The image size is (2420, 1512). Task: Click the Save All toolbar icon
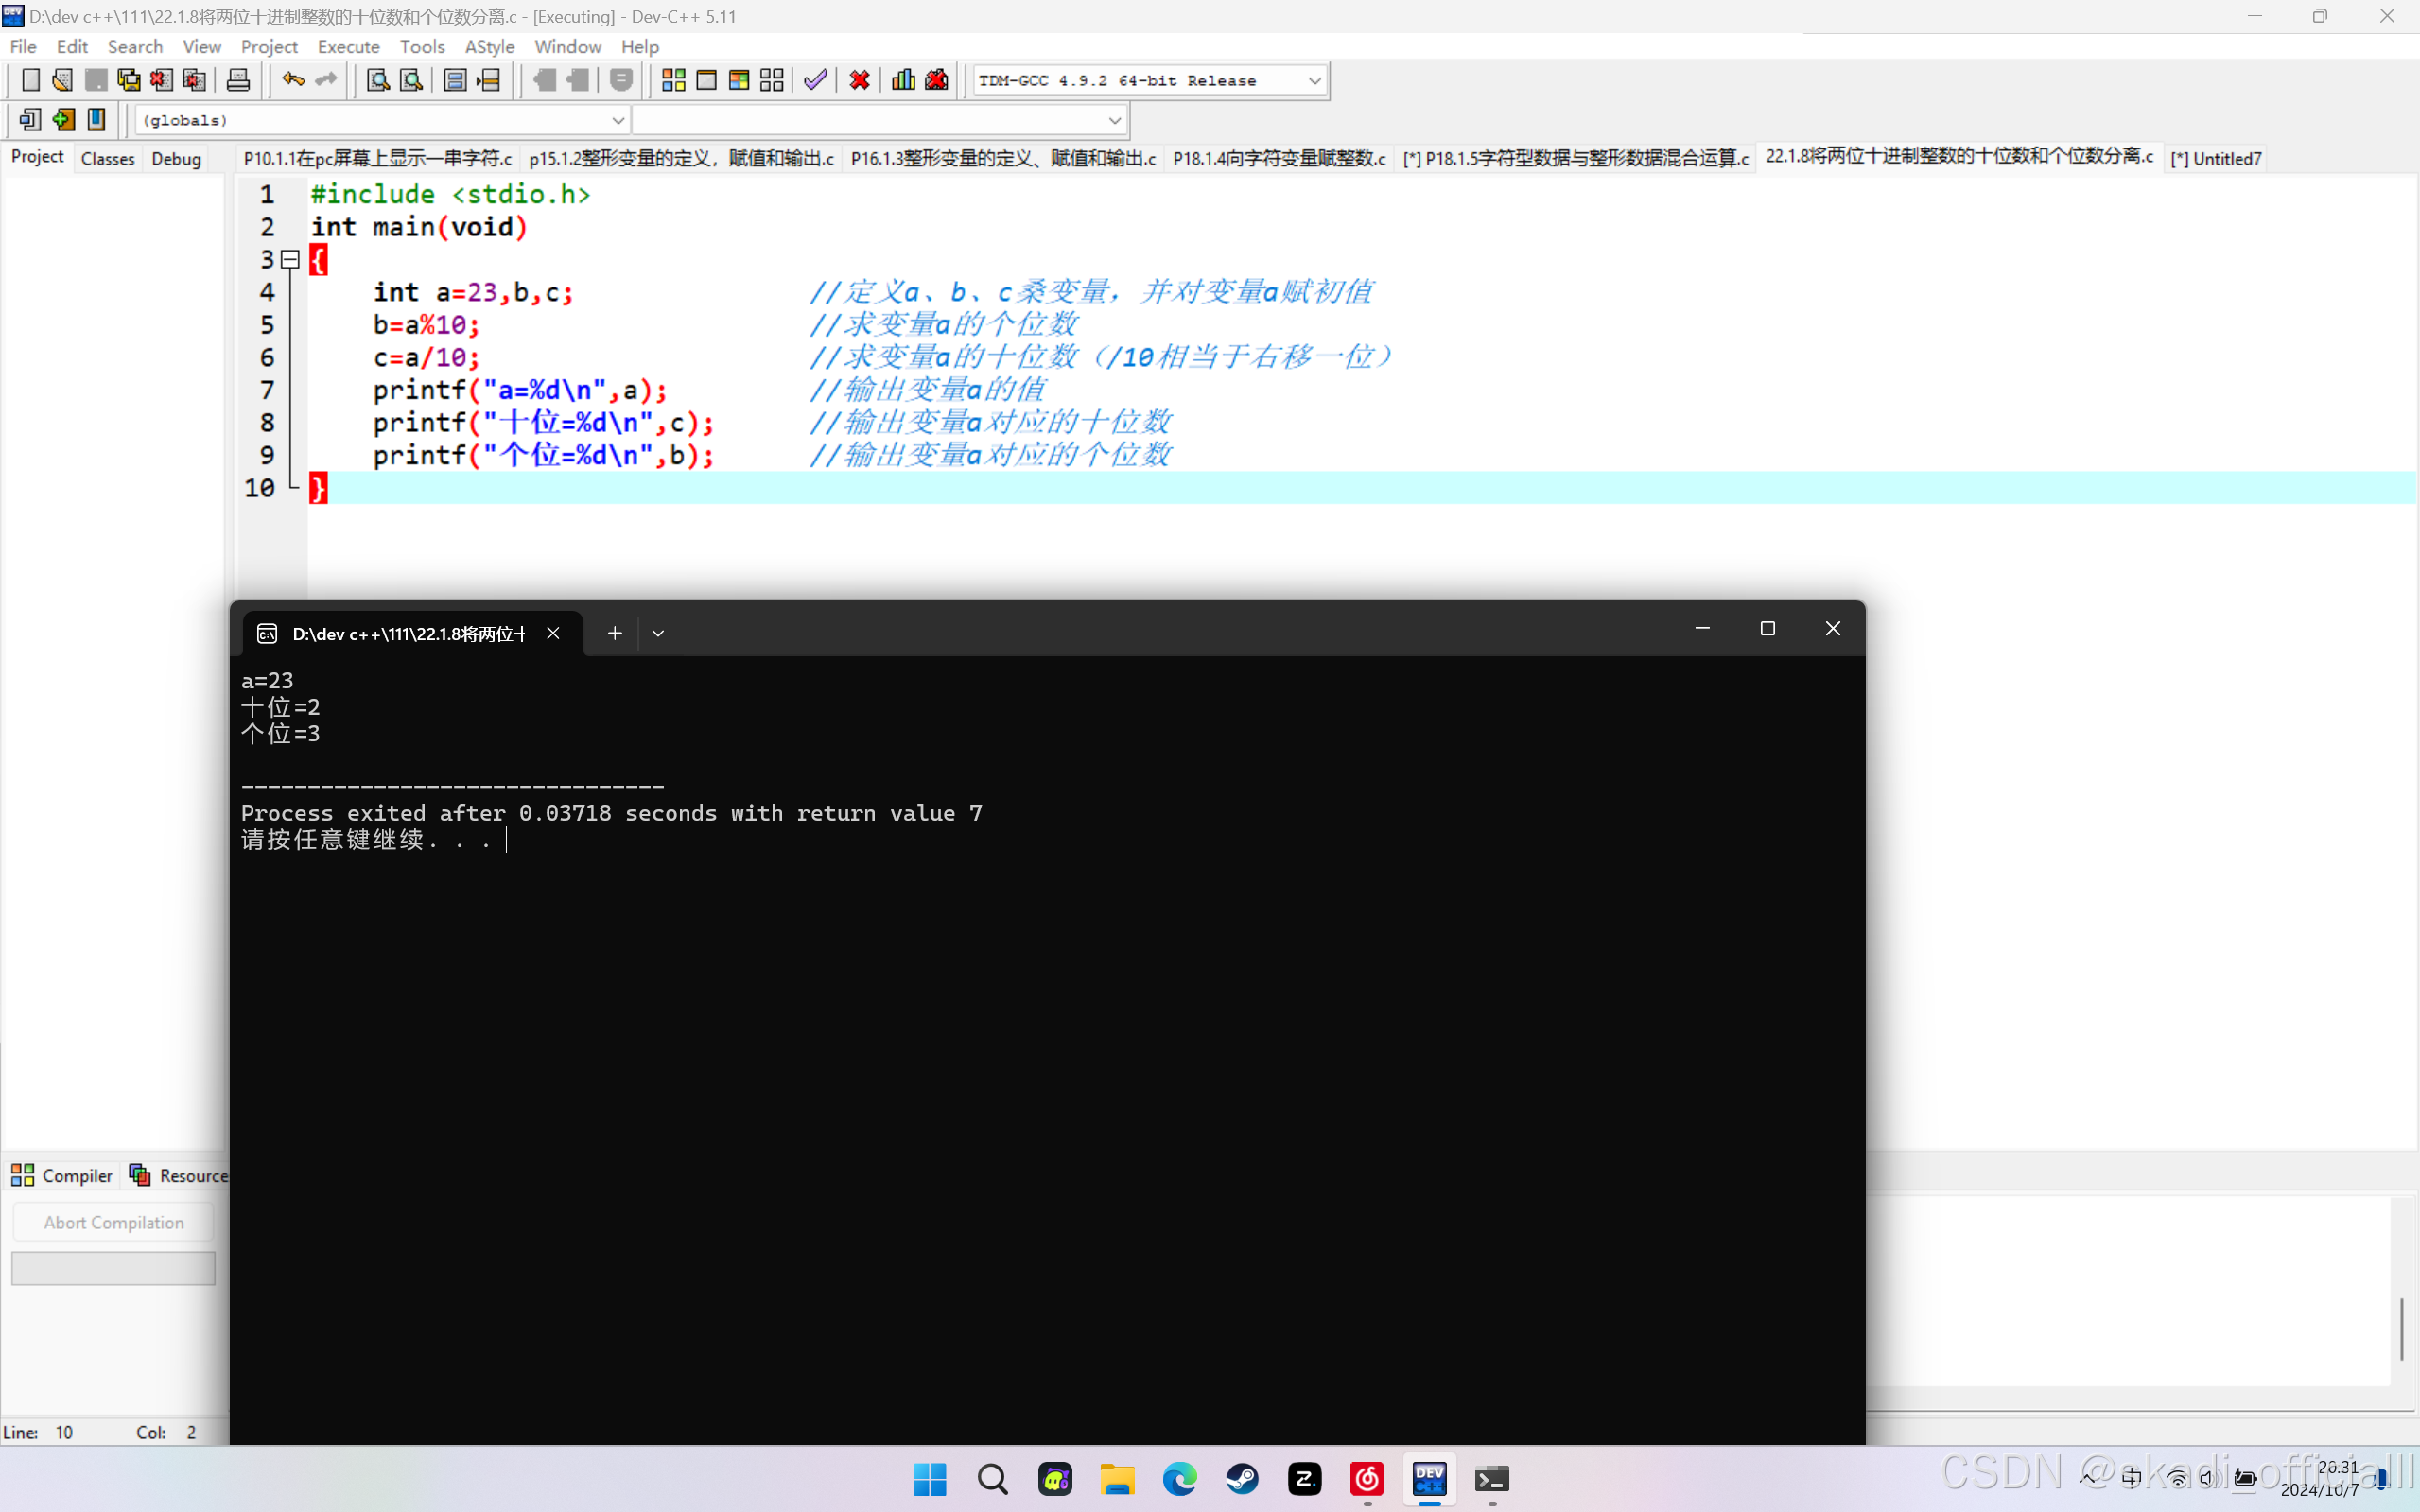[x=129, y=80]
